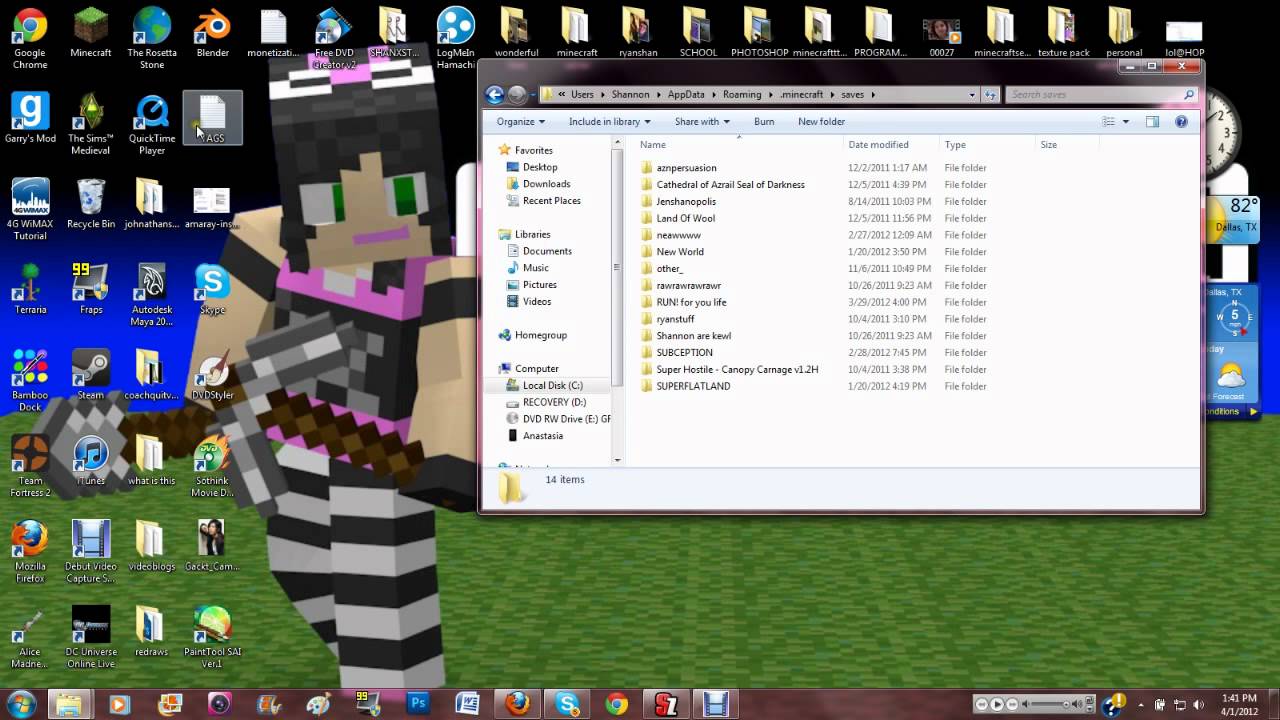
Task: Open the address bar history dropdown arrow
Action: coord(972,95)
